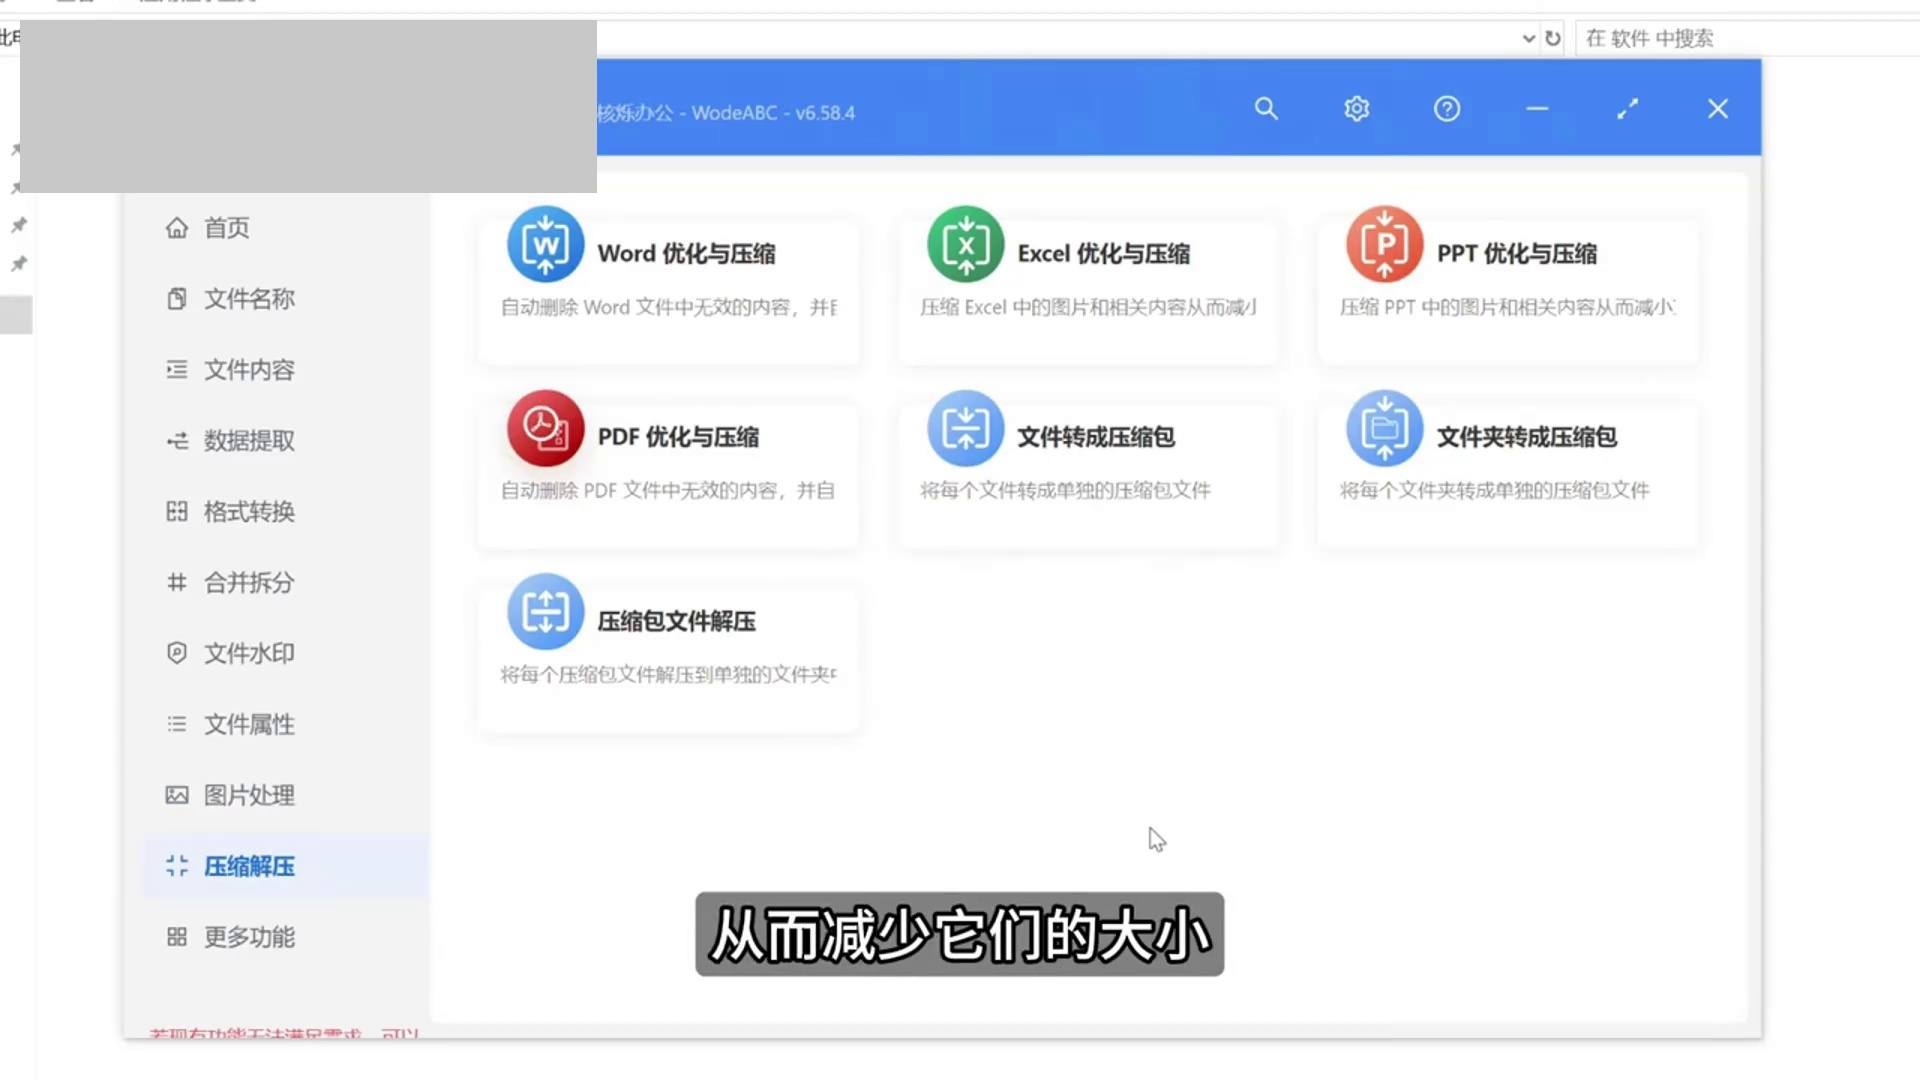The width and height of the screenshot is (1920, 1080).
Task: Select 格式转换 sidebar item
Action: click(x=248, y=512)
